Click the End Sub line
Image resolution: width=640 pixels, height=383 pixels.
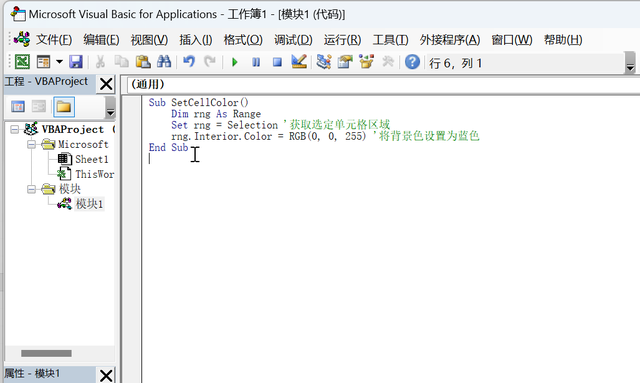(169, 147)
